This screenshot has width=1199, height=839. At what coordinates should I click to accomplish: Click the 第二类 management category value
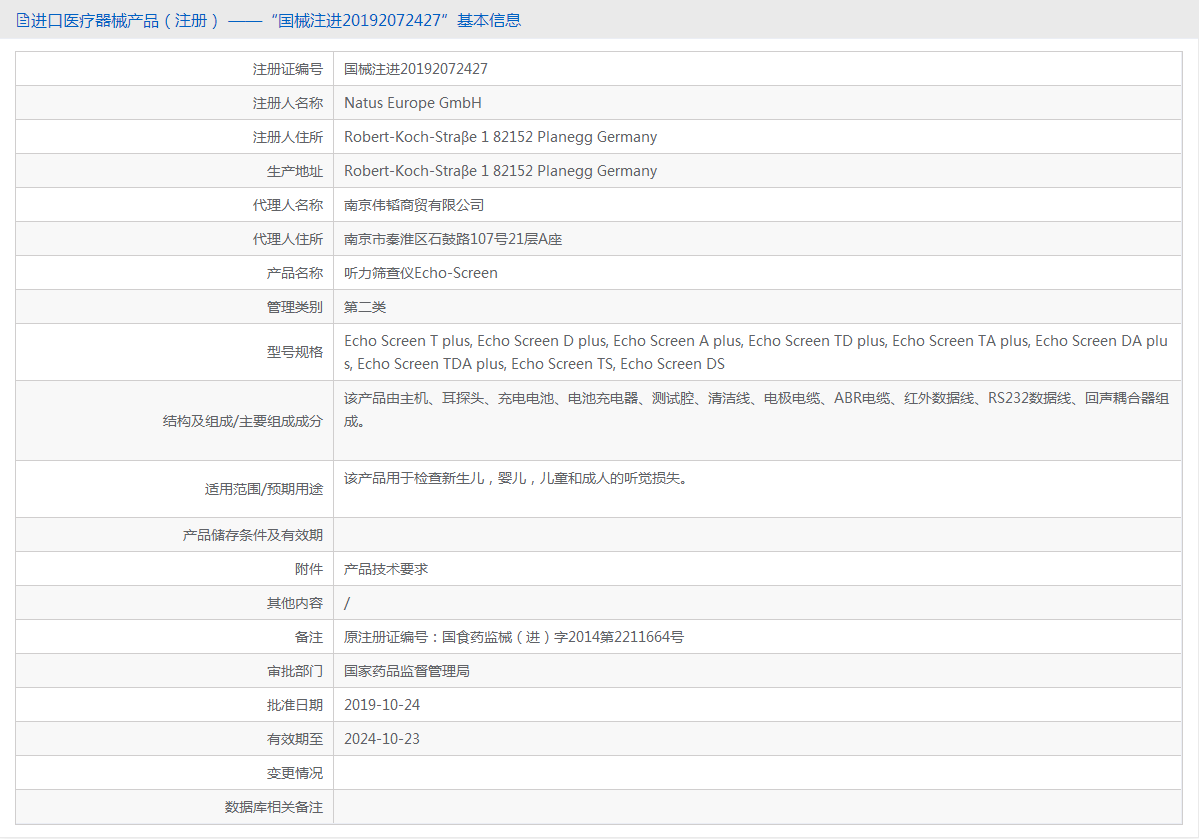tap(365, 307)
